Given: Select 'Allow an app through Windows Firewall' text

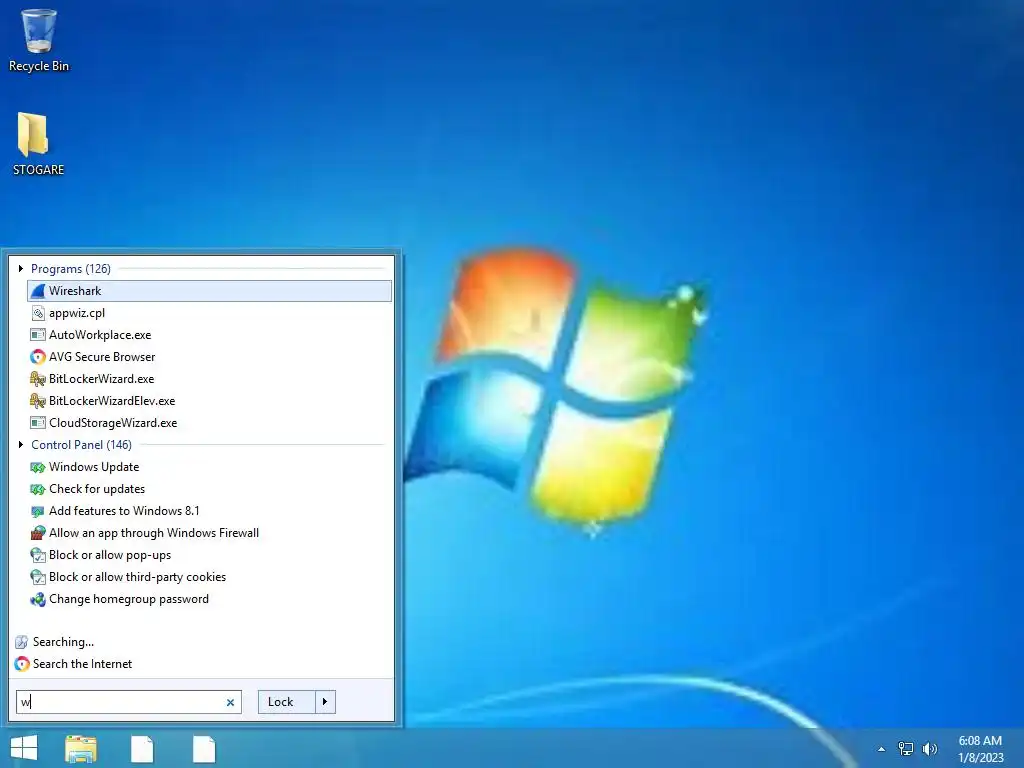Looking at the screenshot, I should pos(153,533).
